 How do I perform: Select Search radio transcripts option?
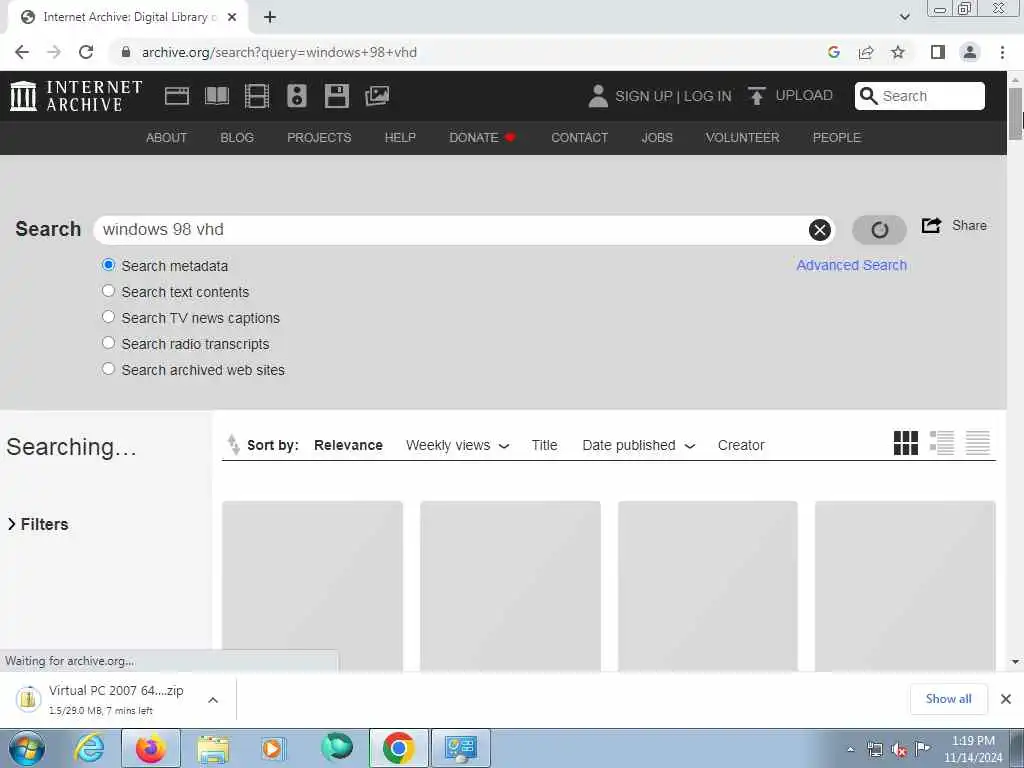(x=108, y=343)
